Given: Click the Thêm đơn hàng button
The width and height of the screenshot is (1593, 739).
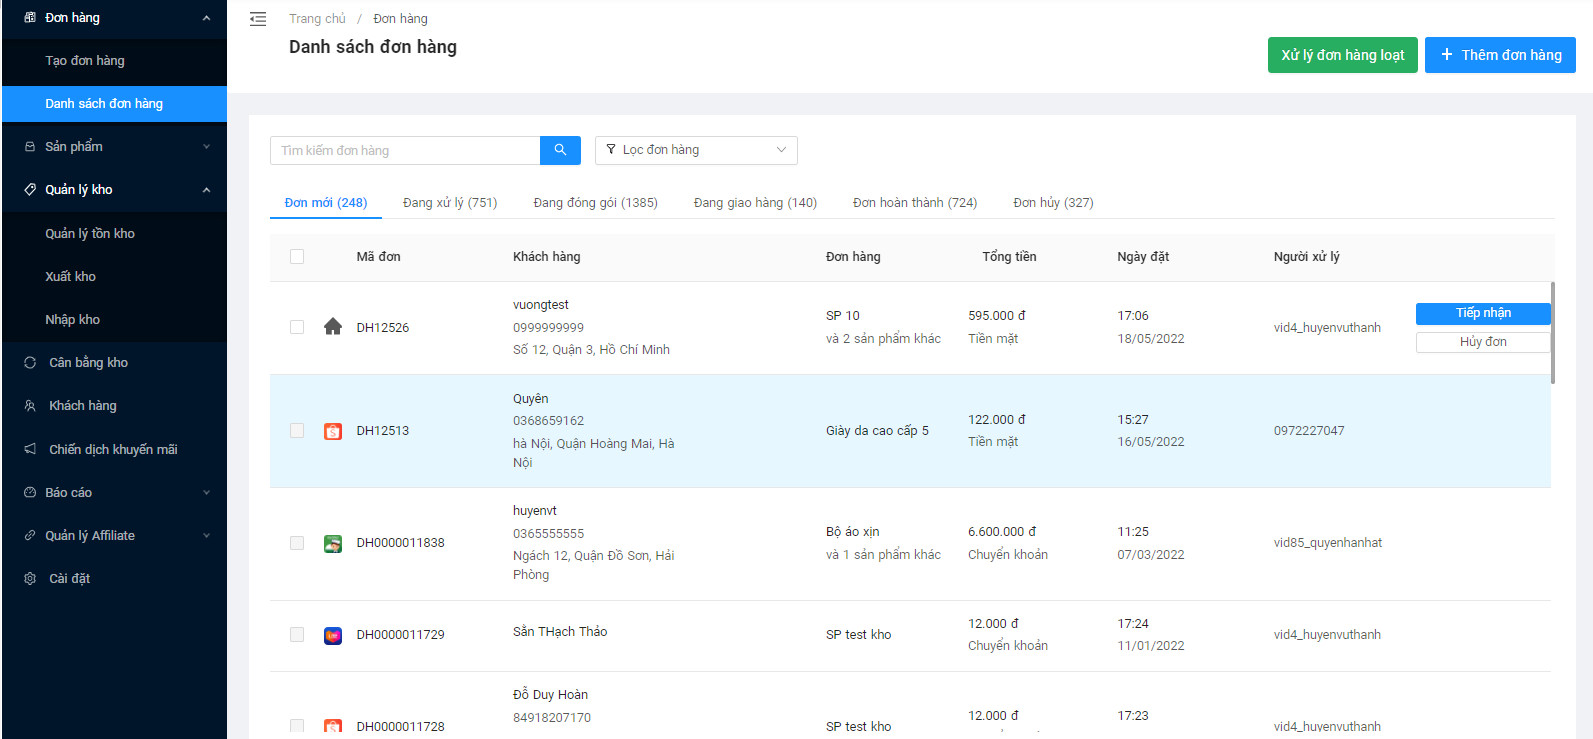Looking at the screenshot, I should point(1500,55).
